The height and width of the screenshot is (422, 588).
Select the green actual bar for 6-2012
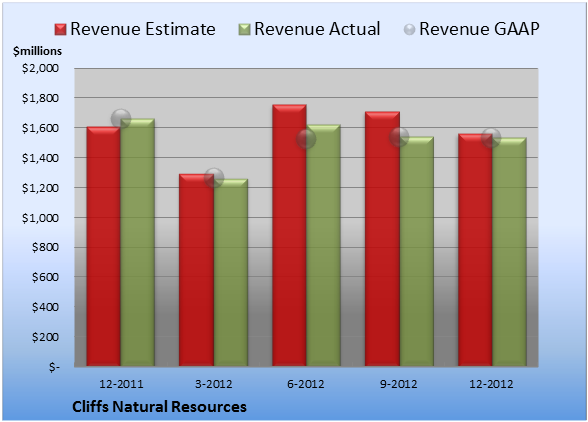[324, 246]
